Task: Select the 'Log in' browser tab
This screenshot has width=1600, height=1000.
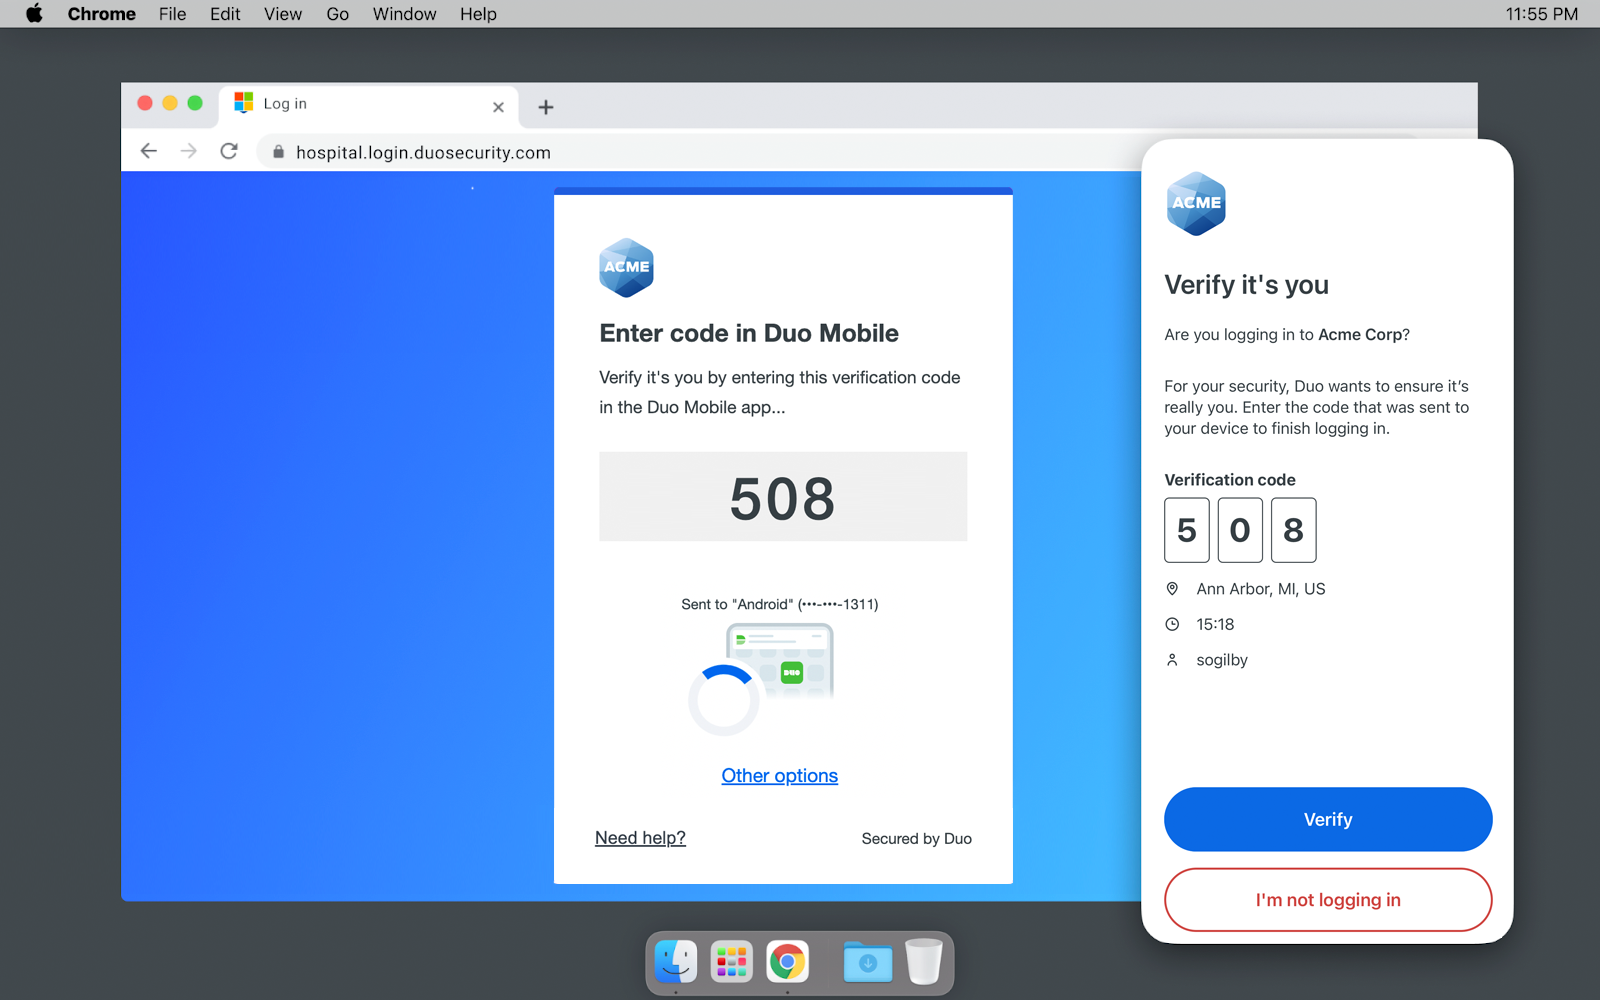Action: (x=330, y=104)
